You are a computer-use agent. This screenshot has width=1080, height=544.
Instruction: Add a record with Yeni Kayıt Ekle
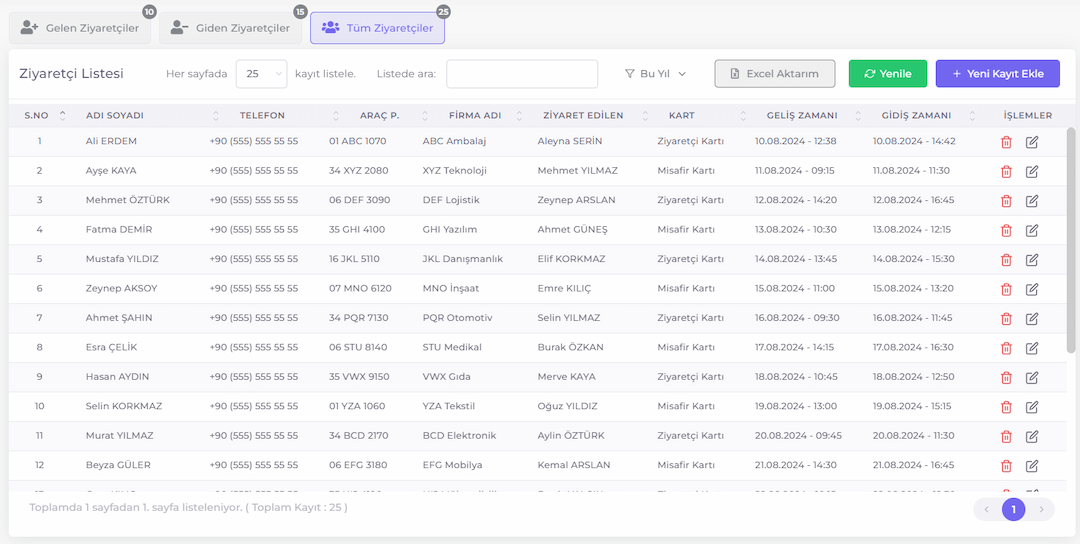pyautogui.click(x=997, y=74)
